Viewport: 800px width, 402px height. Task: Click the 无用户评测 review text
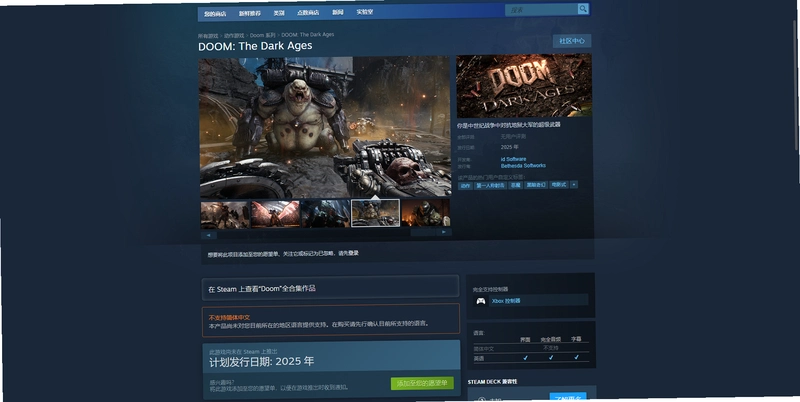[x=513, y=137]
